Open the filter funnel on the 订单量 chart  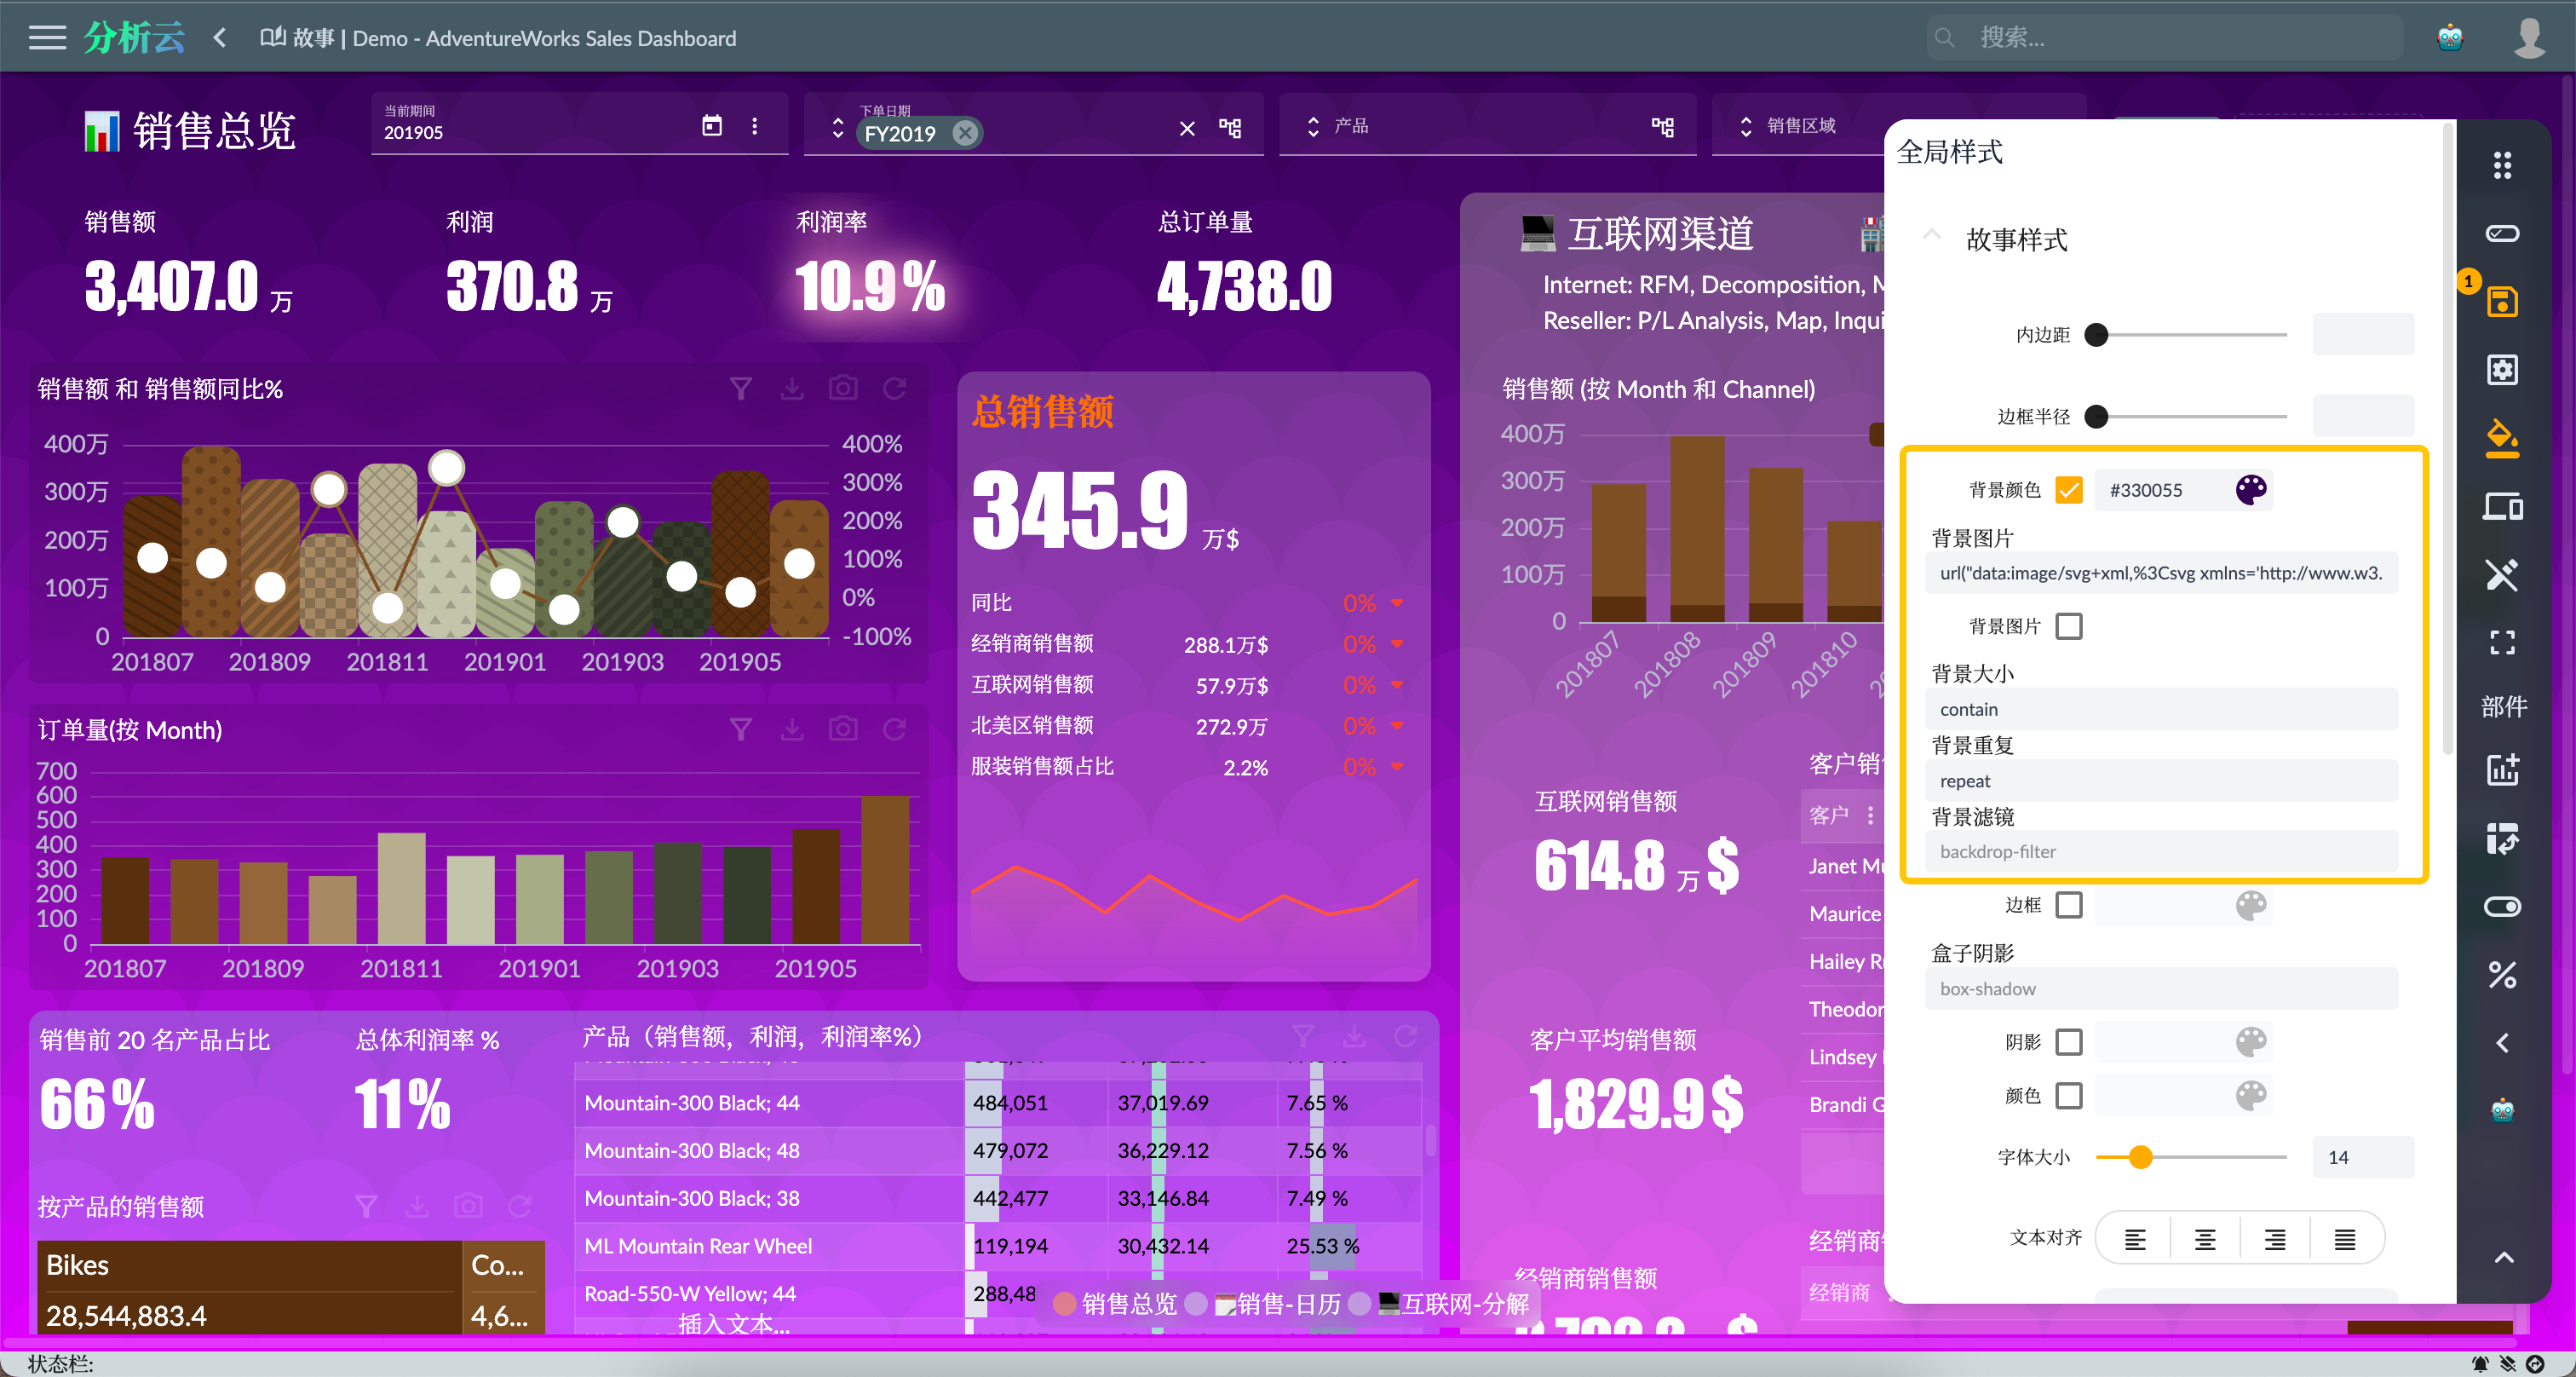(x=741, y=728)
